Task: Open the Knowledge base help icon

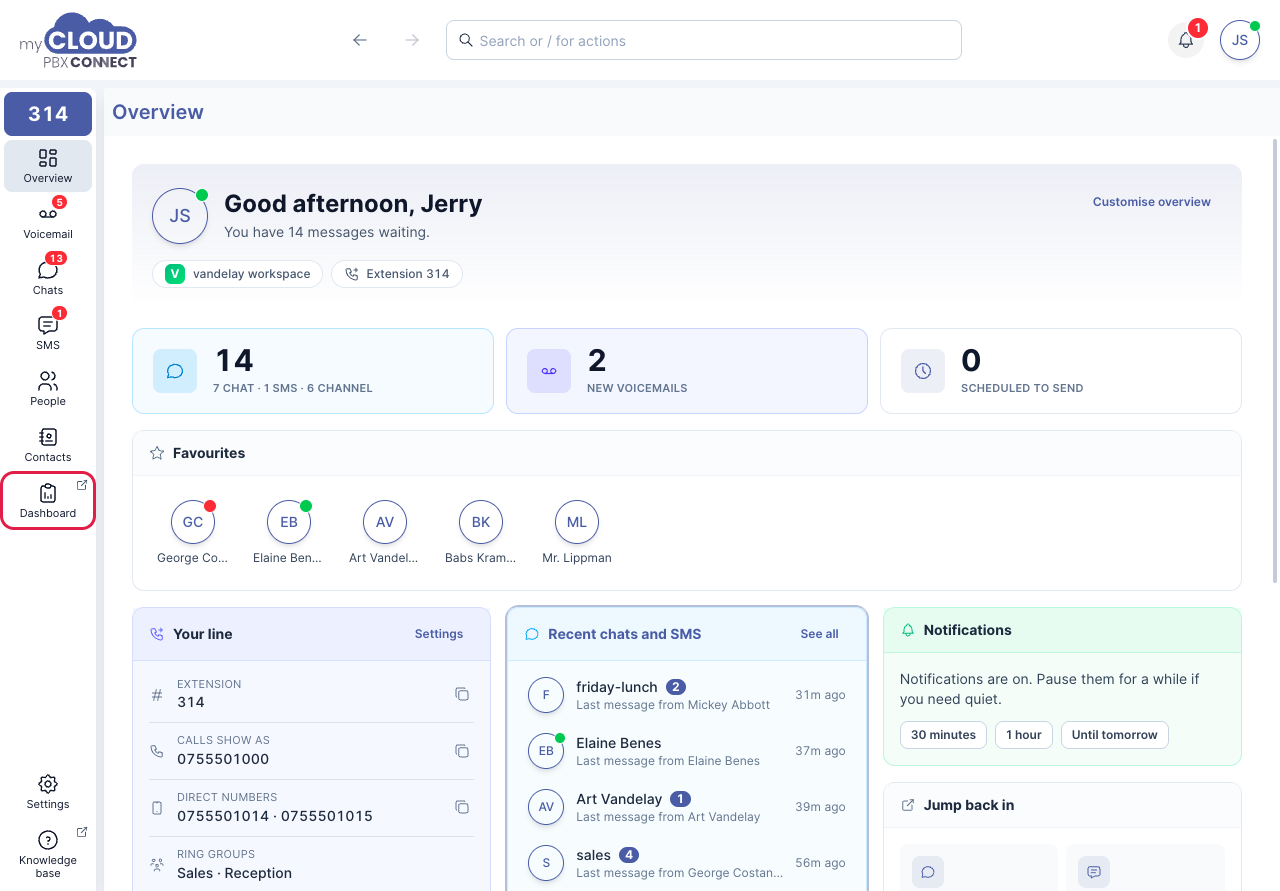Action: (48, 853)
